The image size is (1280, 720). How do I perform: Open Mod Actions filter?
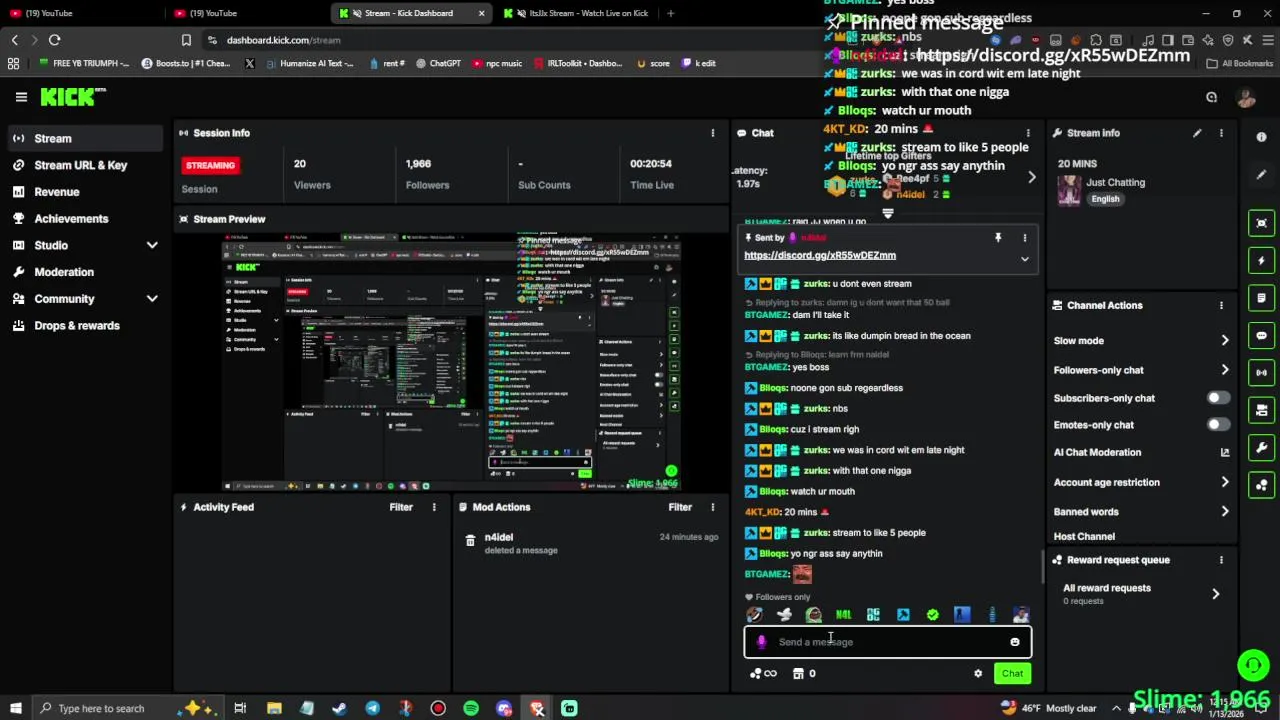(680, 507)
